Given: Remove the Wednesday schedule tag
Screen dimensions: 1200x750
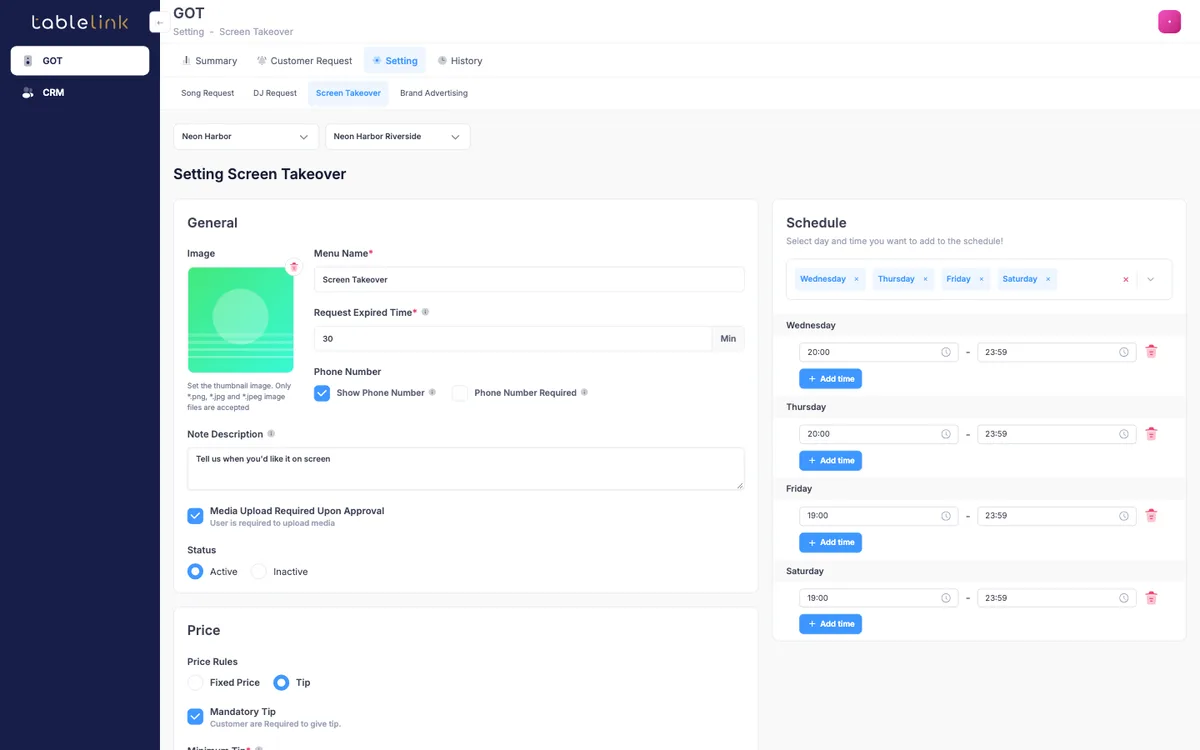Looking at the screenshot, I should tap(856, 279).
